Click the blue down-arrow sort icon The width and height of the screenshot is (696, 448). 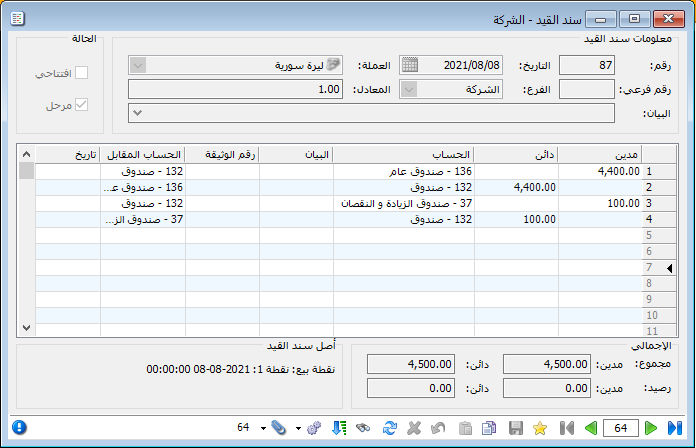[339, 428]
